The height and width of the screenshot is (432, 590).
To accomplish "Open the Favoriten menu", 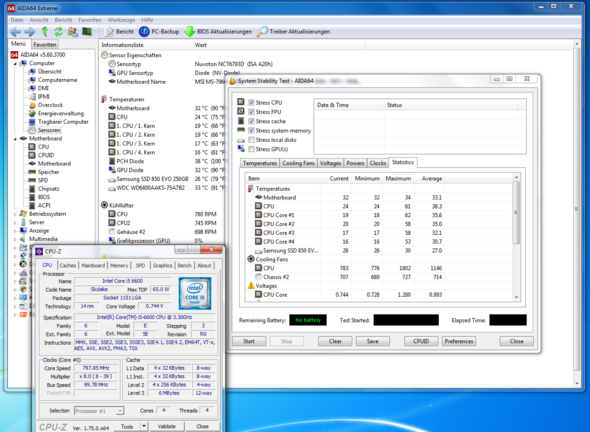I will (x=90, y=20).
